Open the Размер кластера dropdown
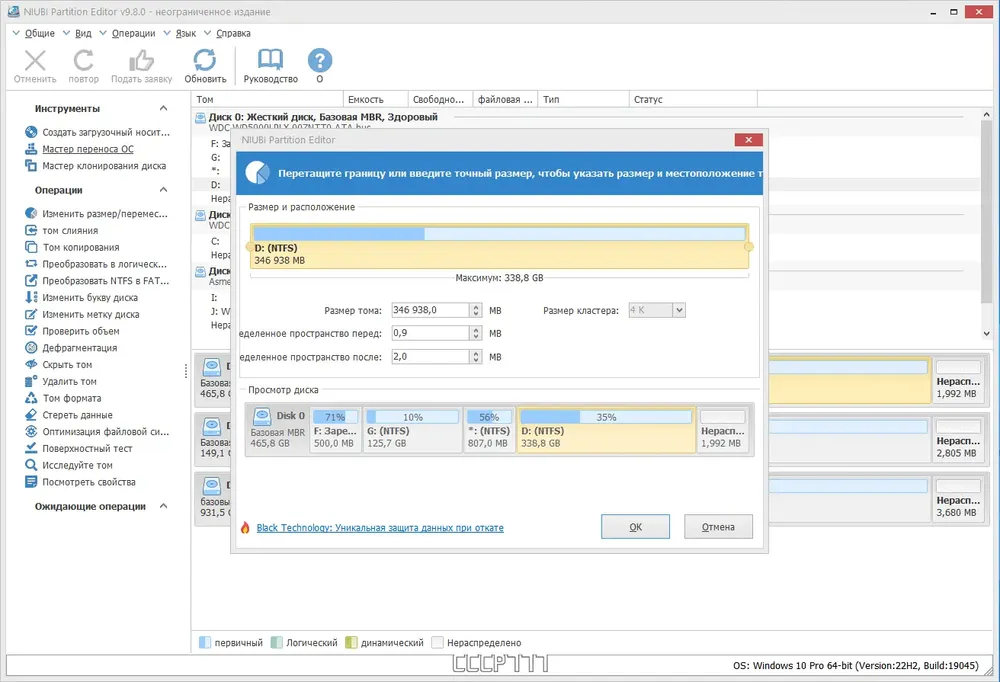Image resolution: width=1000 pixels, height=682 pixels. point(679,310)
